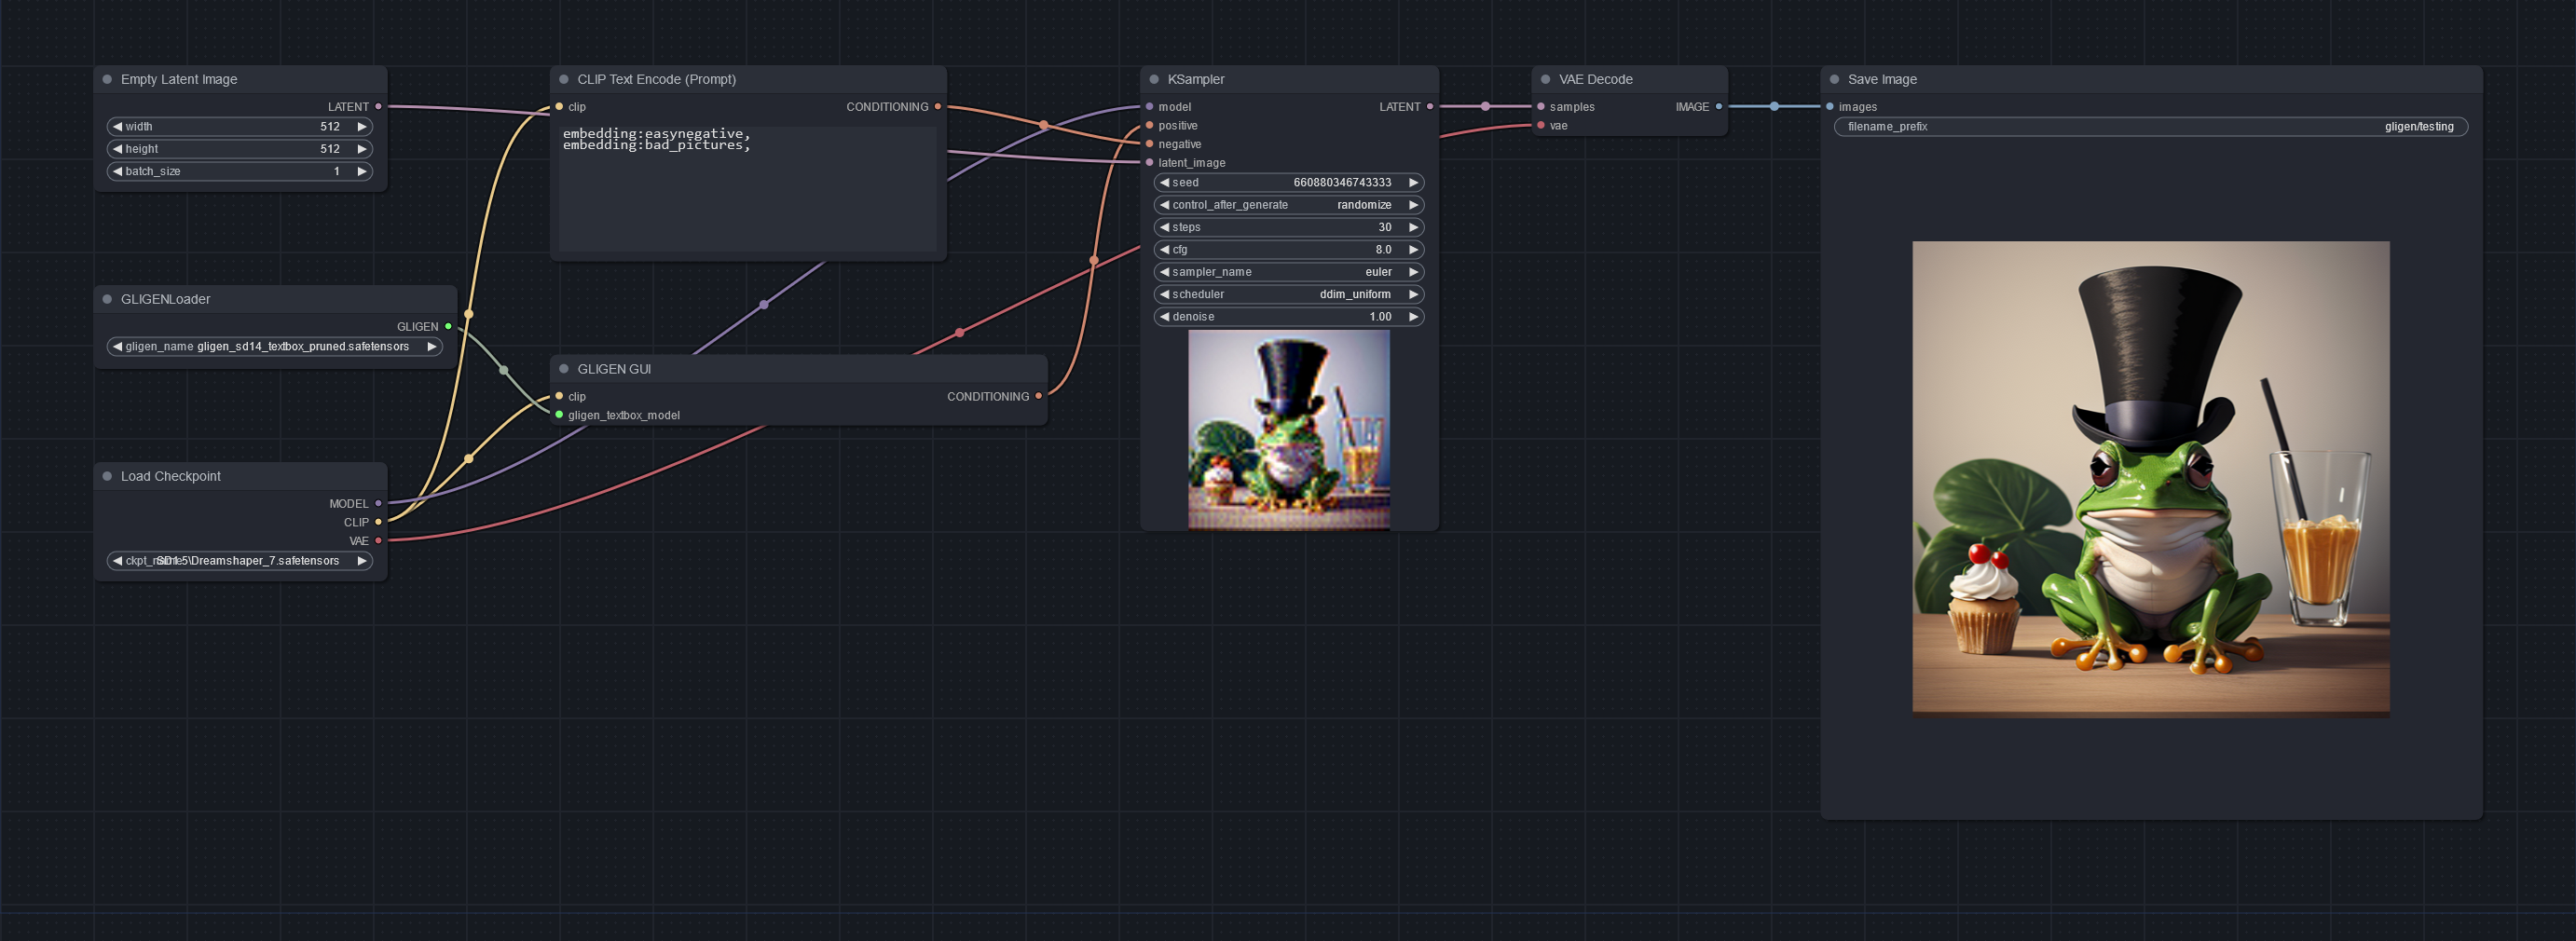
Task: Click the VAE Decode IMAGE output socket
Action: 1719,106
